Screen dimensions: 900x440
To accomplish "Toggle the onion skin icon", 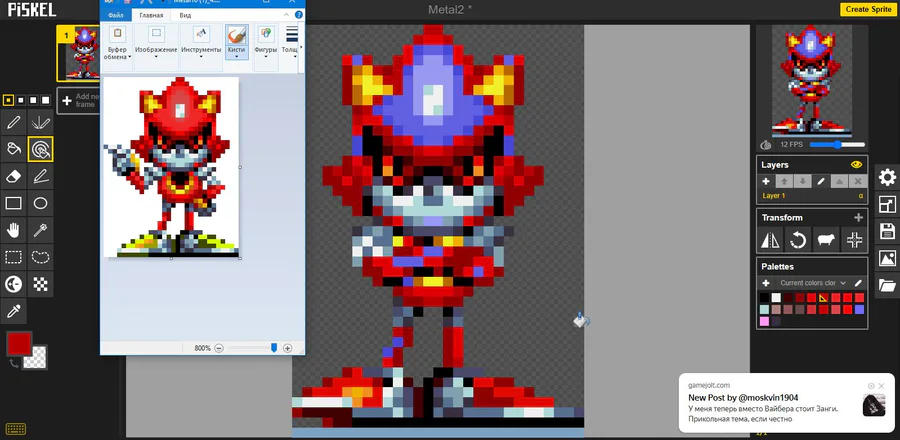I will point(766,145).
